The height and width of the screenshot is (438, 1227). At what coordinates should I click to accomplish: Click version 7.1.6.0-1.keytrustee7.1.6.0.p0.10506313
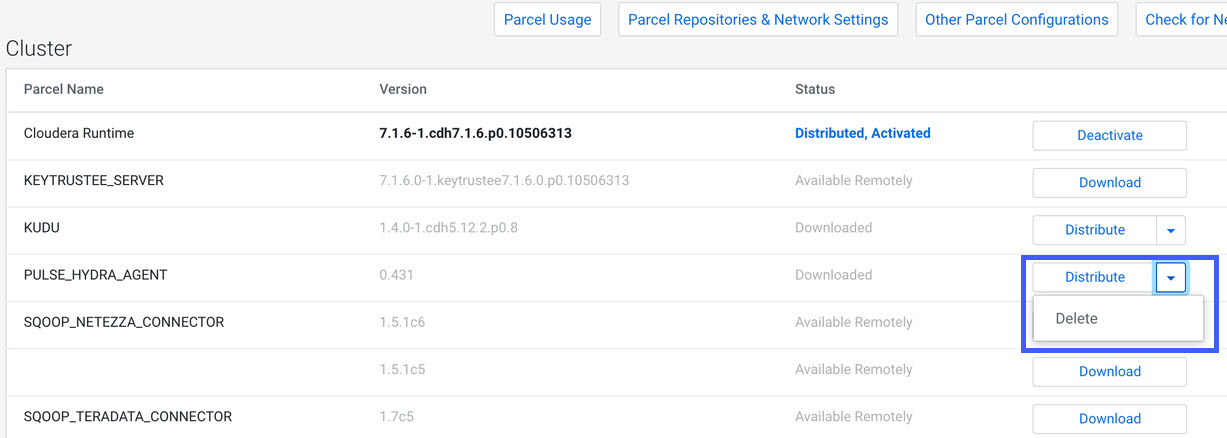504,180
